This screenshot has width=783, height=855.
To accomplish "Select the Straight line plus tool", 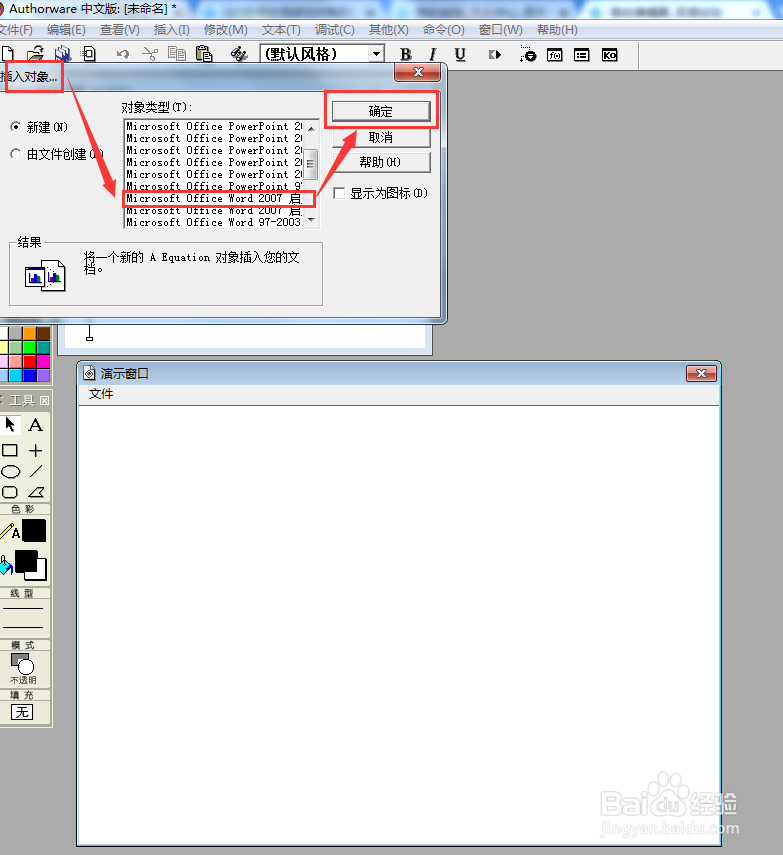I will click(35, 450).
